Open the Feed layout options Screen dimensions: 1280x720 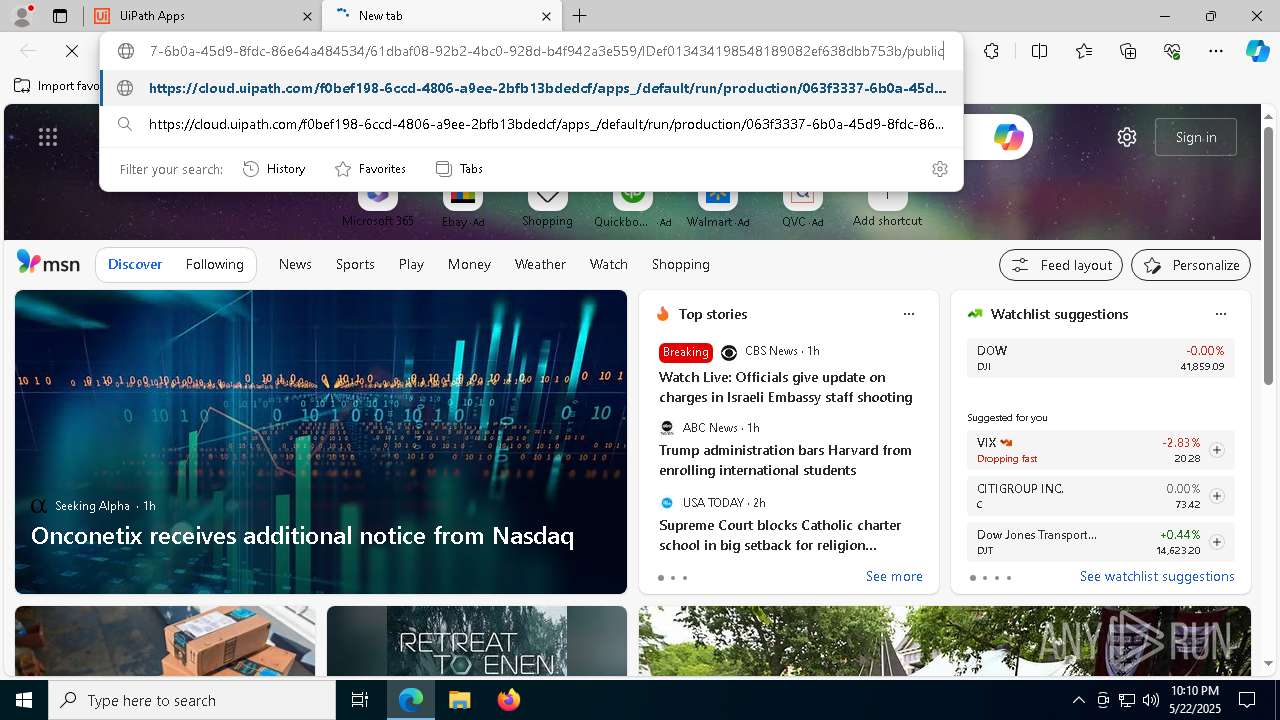coord(1061,265)
